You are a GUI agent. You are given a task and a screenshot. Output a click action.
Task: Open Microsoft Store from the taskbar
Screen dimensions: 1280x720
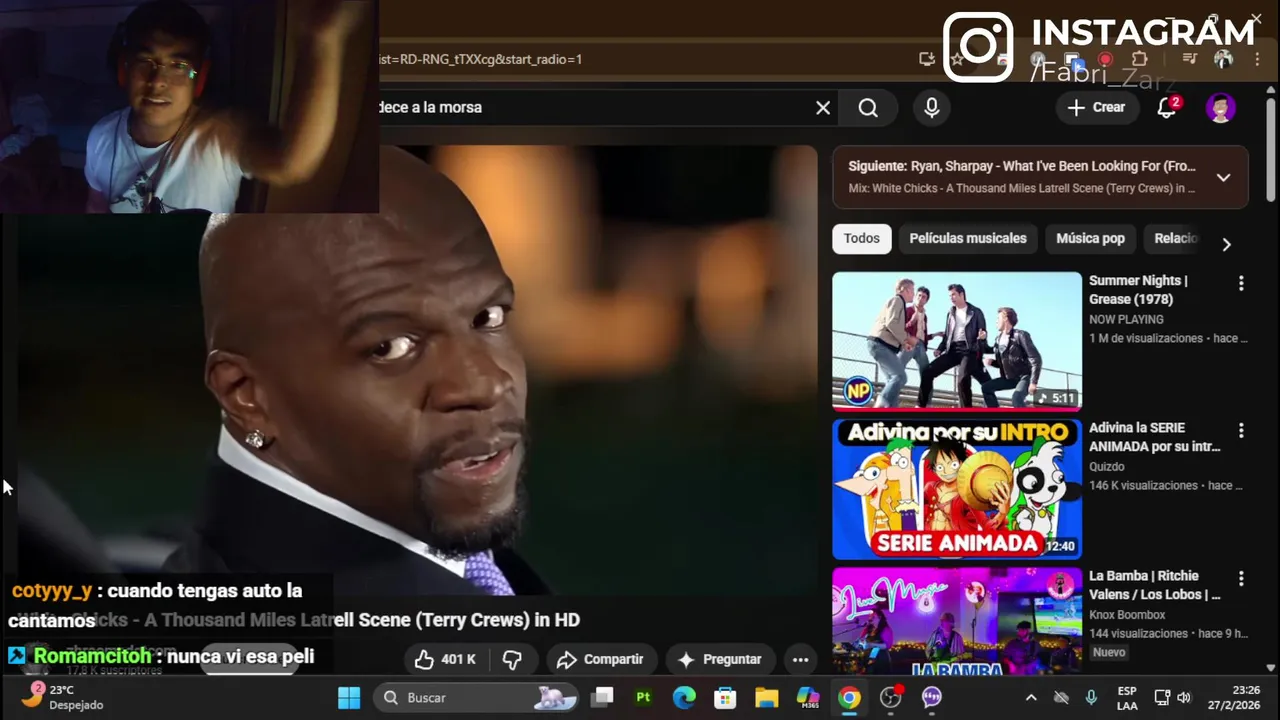[725, 698]
